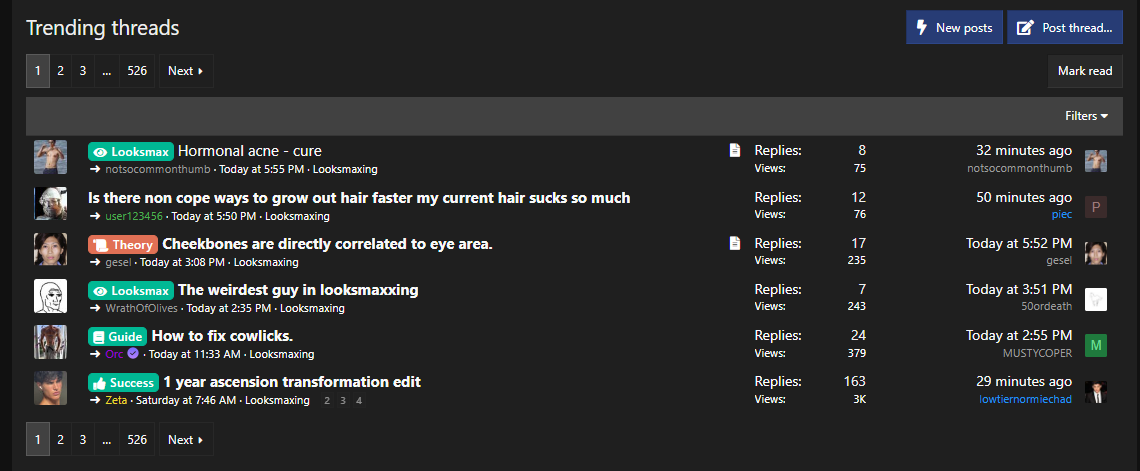Click the Success thumbs-up tag
Viewport: 1140px width, 471px height.
[x=123, y=382]
